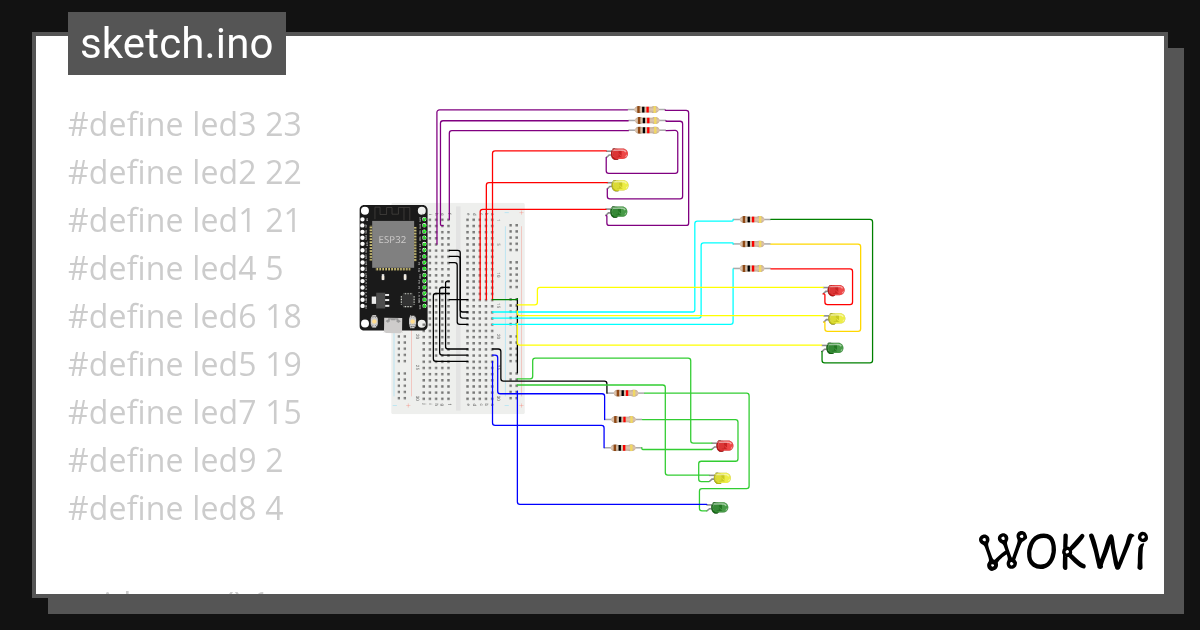
Task: Click the red LED in the top traffic light group
Action: coord(618,153)
